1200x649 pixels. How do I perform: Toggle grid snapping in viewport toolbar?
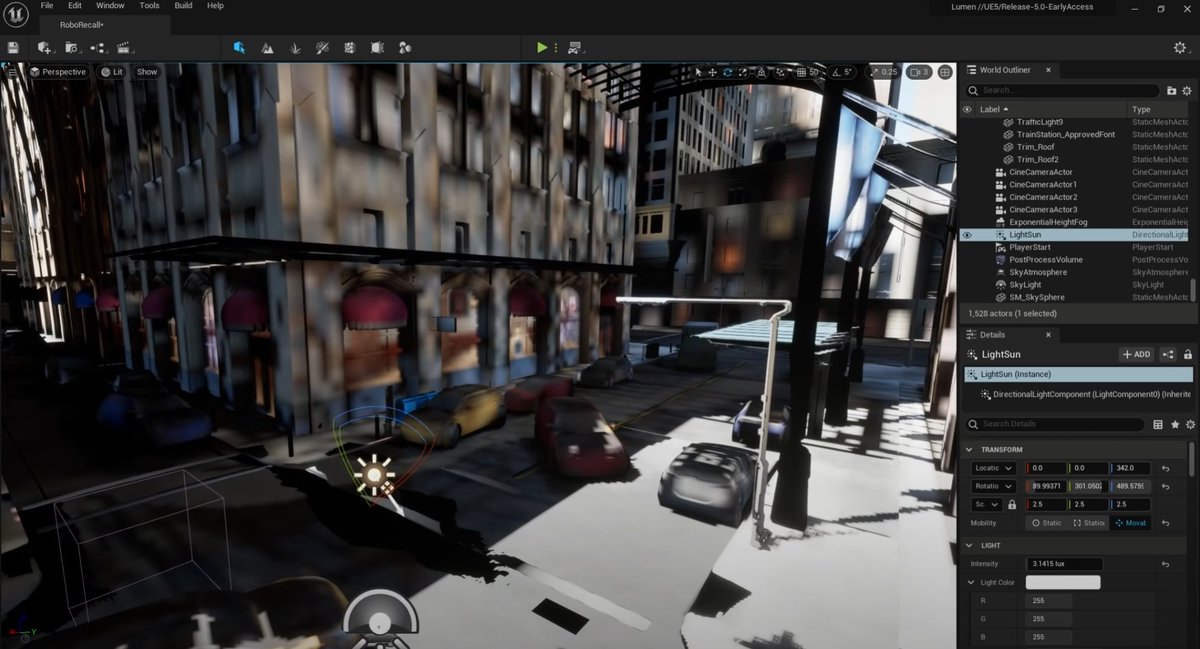coord(801,72)
